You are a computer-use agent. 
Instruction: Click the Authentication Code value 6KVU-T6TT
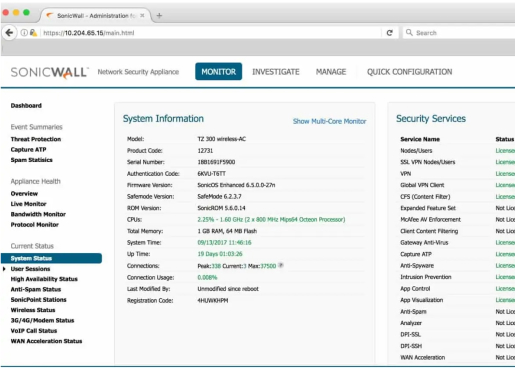211,174
